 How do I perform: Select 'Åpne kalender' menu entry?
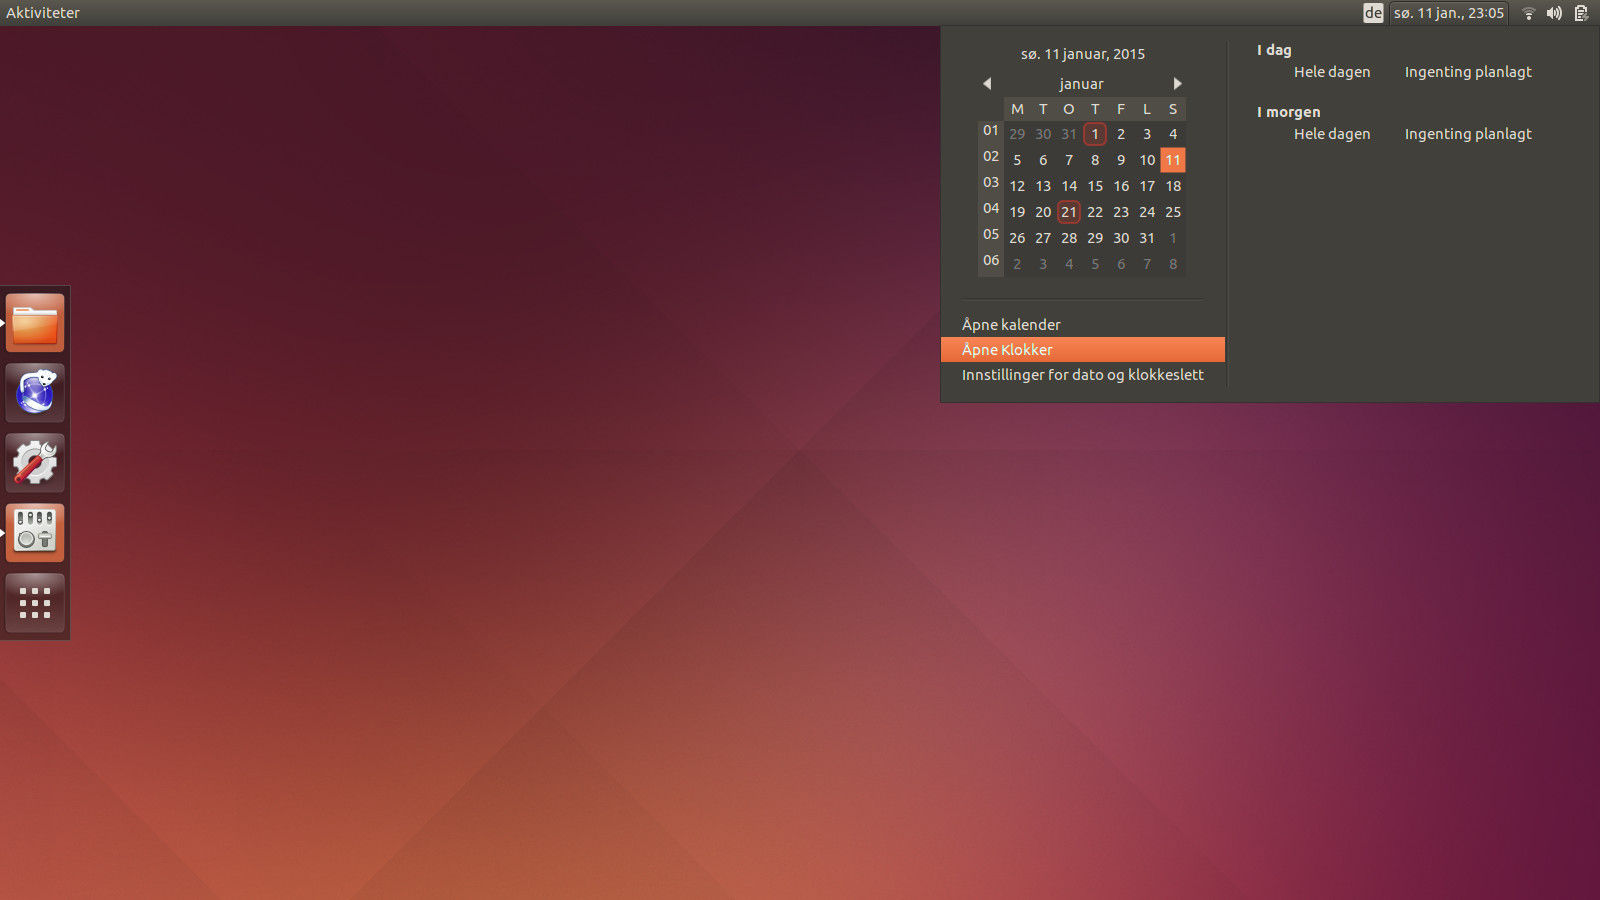1011,325
